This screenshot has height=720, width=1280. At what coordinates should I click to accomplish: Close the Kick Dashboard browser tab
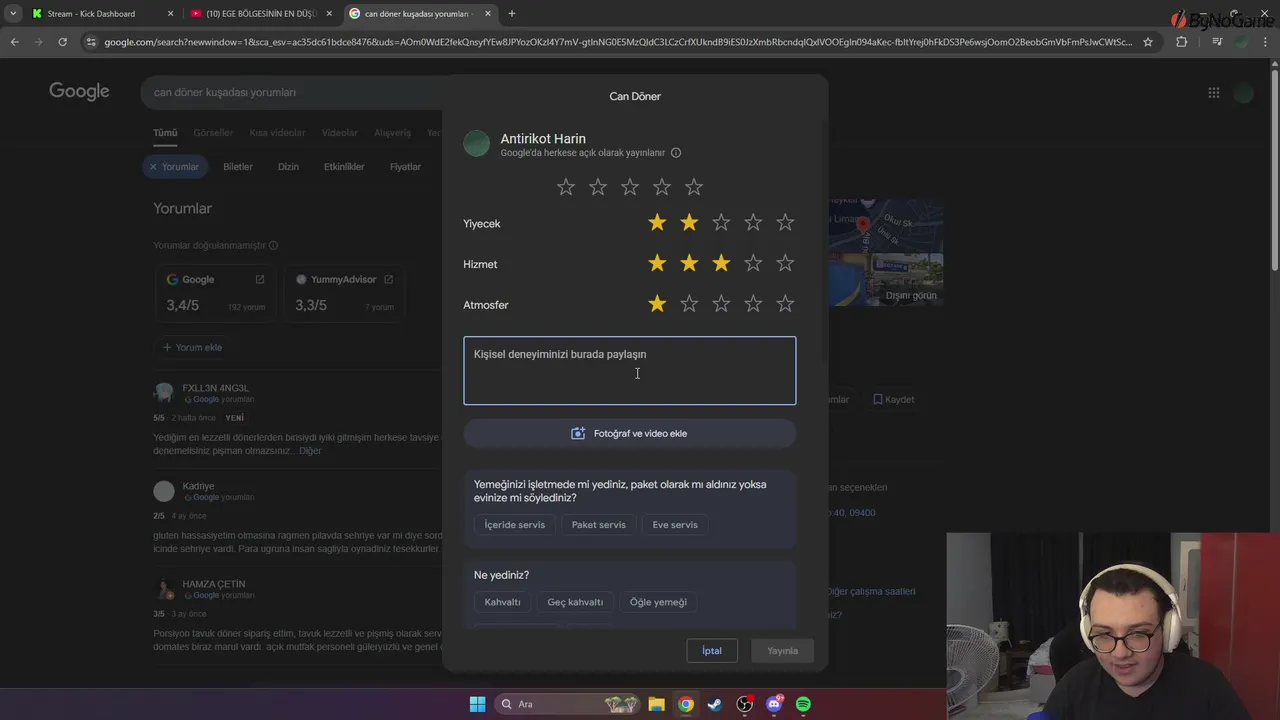click(x=170, y=14)
